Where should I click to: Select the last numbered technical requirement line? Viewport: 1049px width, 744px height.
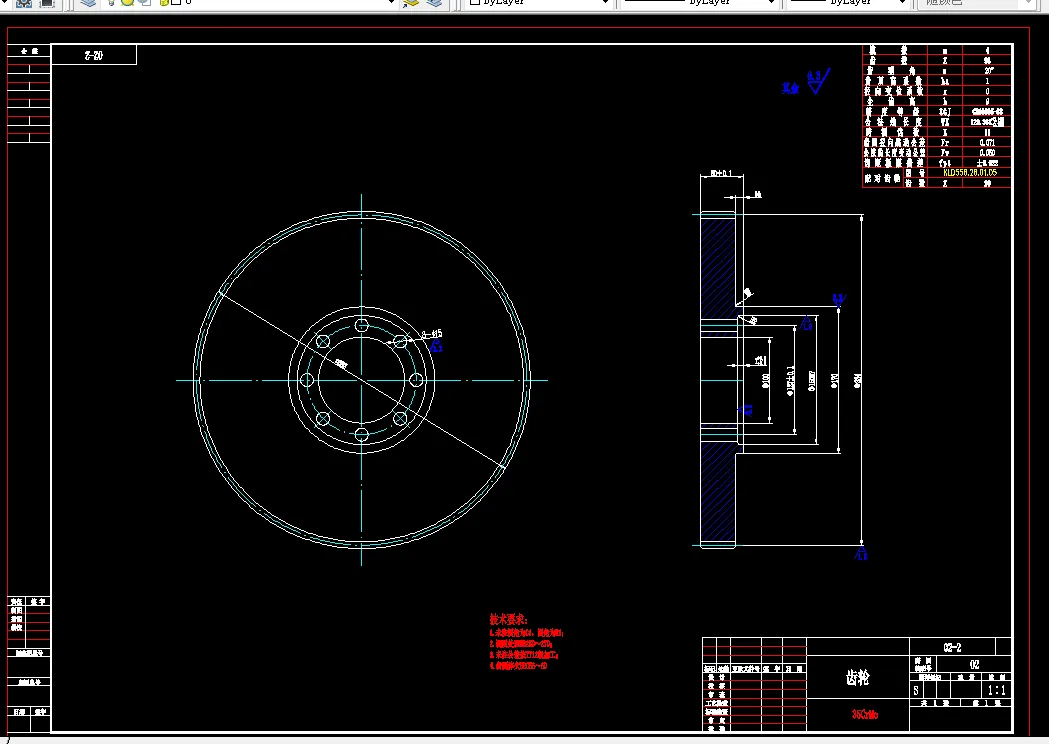pyautogui.click(x=518, y=666)
